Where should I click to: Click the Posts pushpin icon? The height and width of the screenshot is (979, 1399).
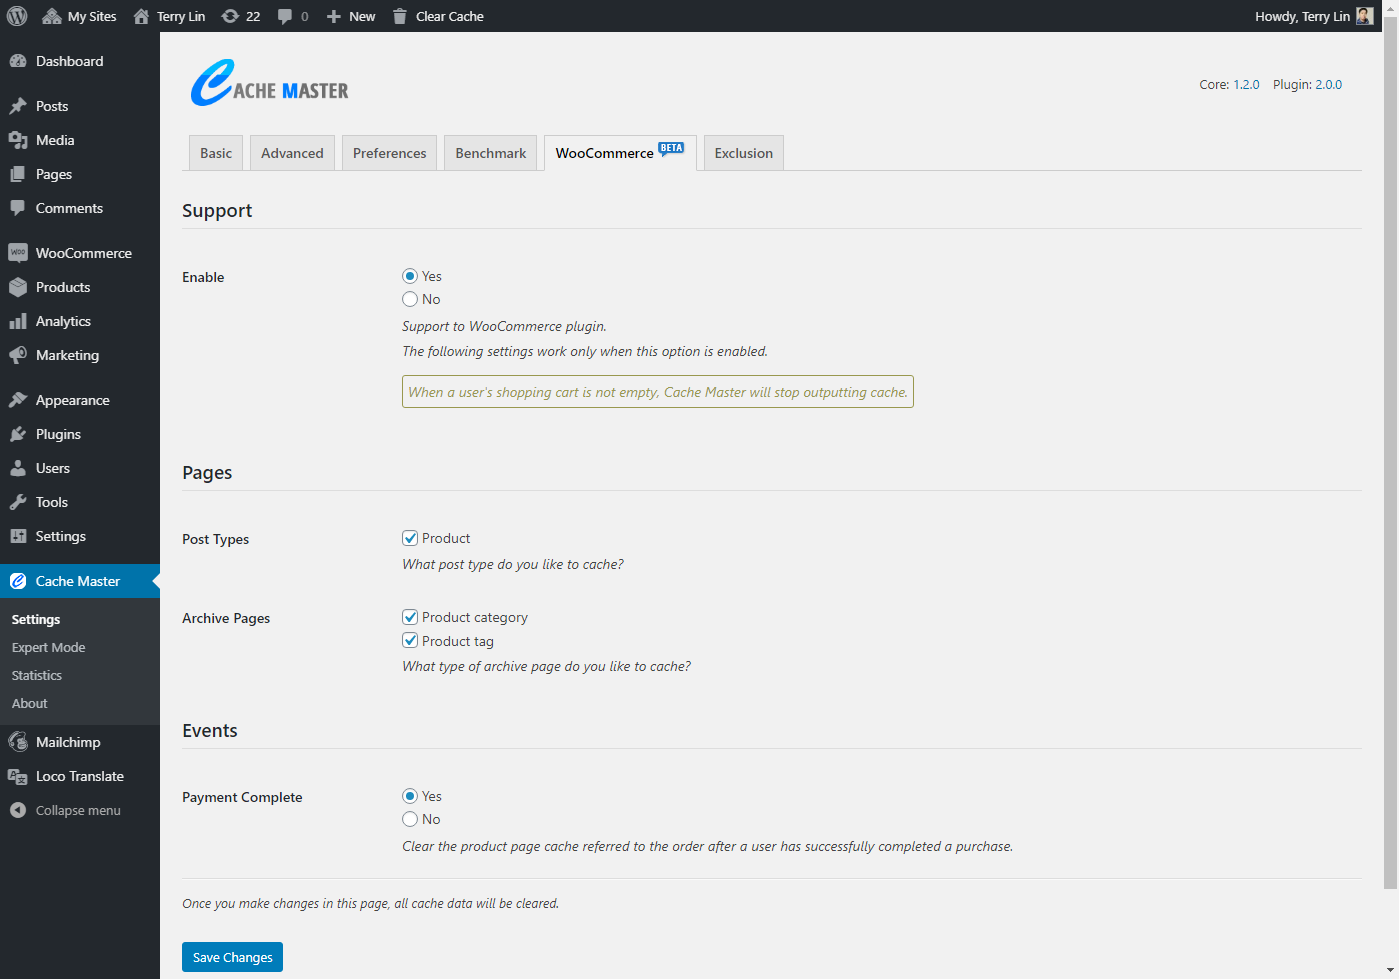point(18,106)
